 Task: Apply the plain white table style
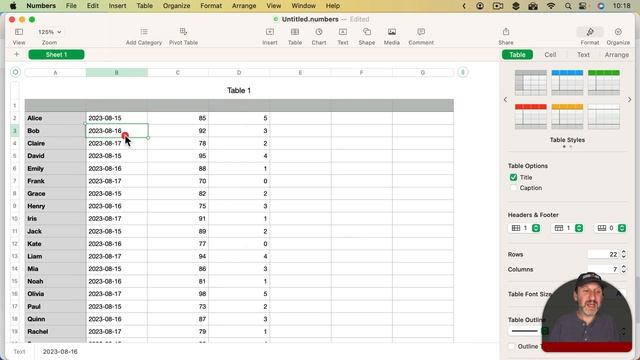[x=604, y=116]
